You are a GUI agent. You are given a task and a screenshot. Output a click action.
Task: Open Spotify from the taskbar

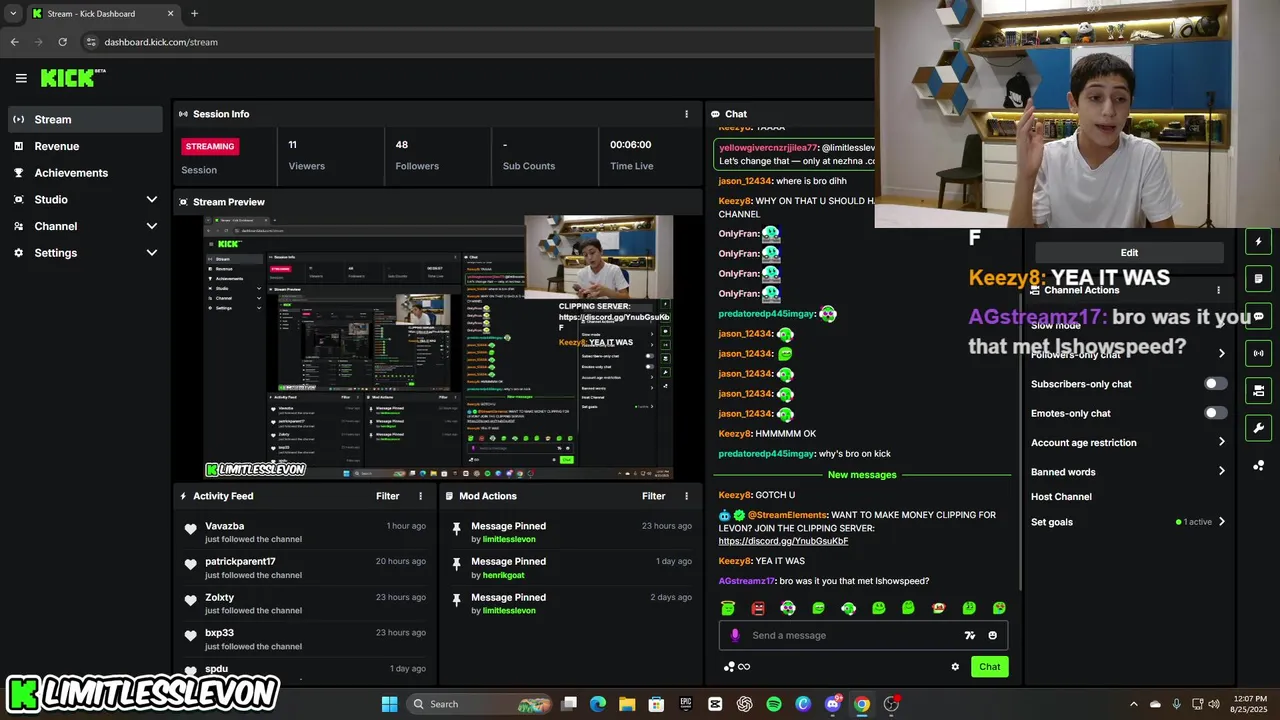coord(774,704)
